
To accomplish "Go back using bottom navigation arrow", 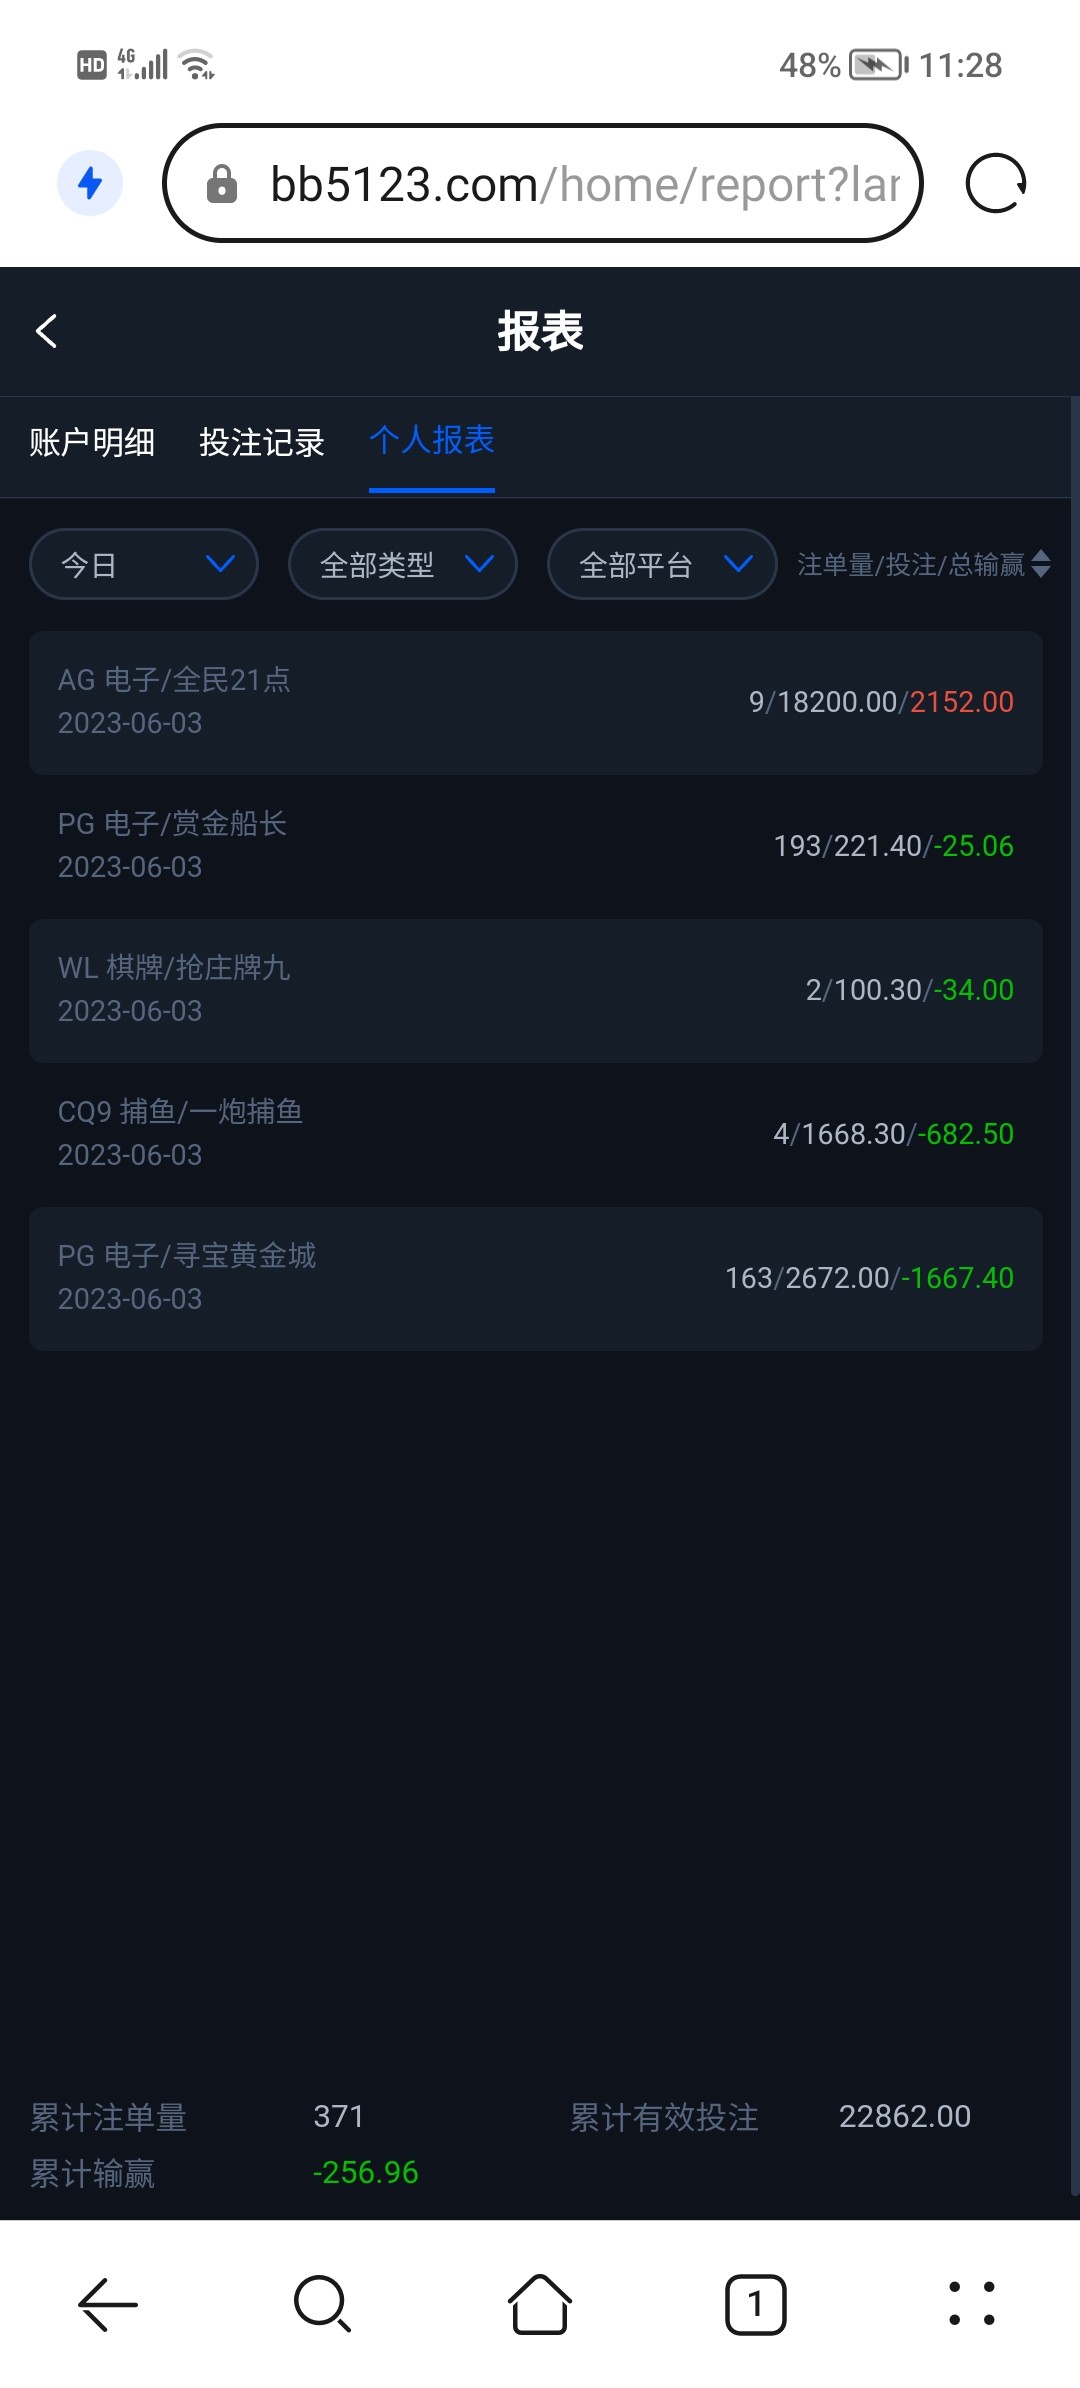I will 108,2304.
